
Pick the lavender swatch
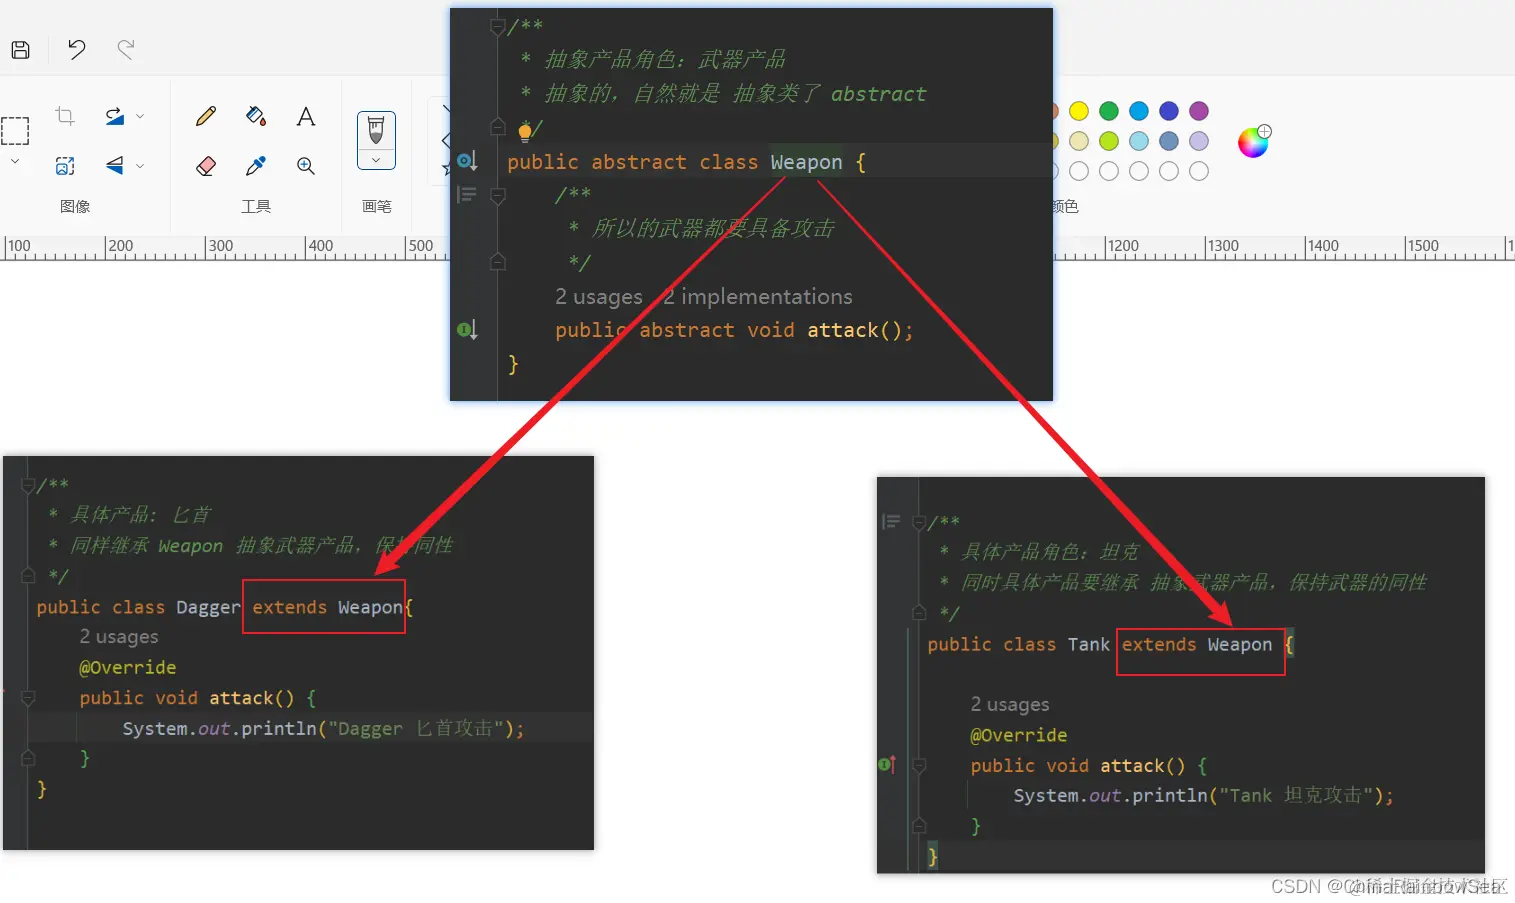(x=1199, y=141)
